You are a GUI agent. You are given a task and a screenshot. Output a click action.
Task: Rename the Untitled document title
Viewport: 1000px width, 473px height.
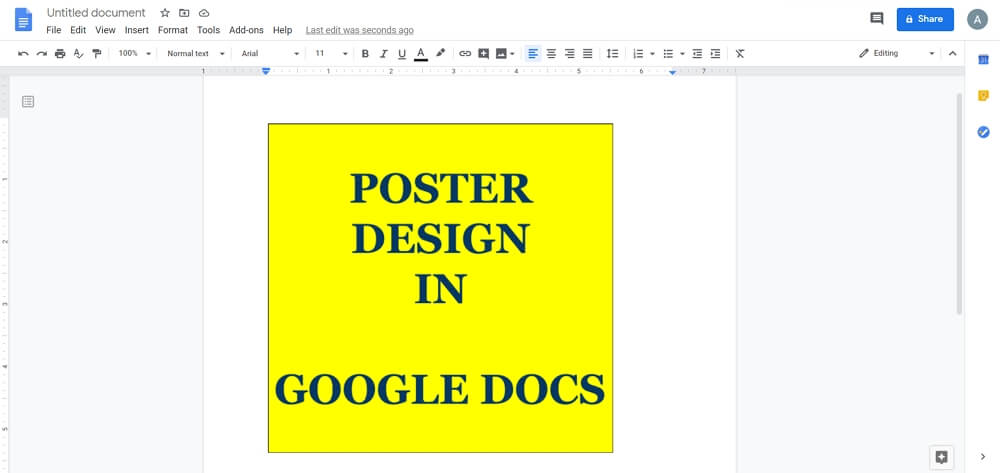tap(96, 13)
